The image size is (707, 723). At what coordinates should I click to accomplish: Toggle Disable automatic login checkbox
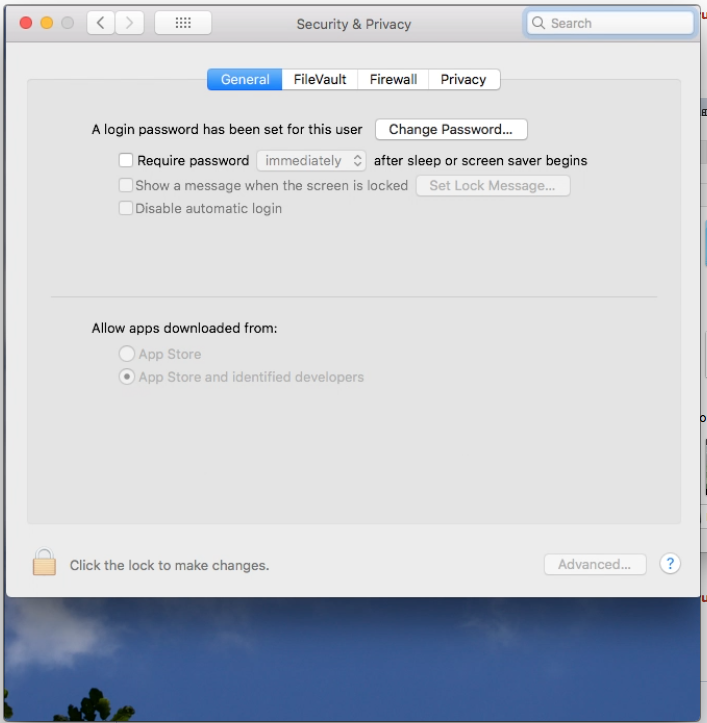[x=125, y=208]
